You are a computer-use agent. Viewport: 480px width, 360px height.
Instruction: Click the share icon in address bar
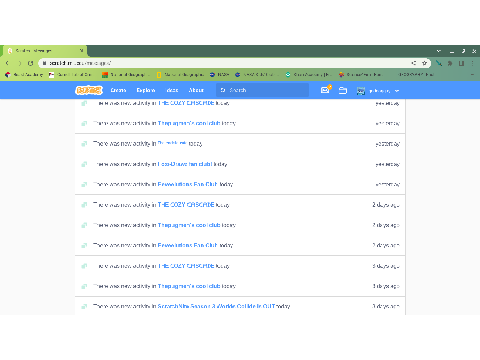tap(414, 63)
